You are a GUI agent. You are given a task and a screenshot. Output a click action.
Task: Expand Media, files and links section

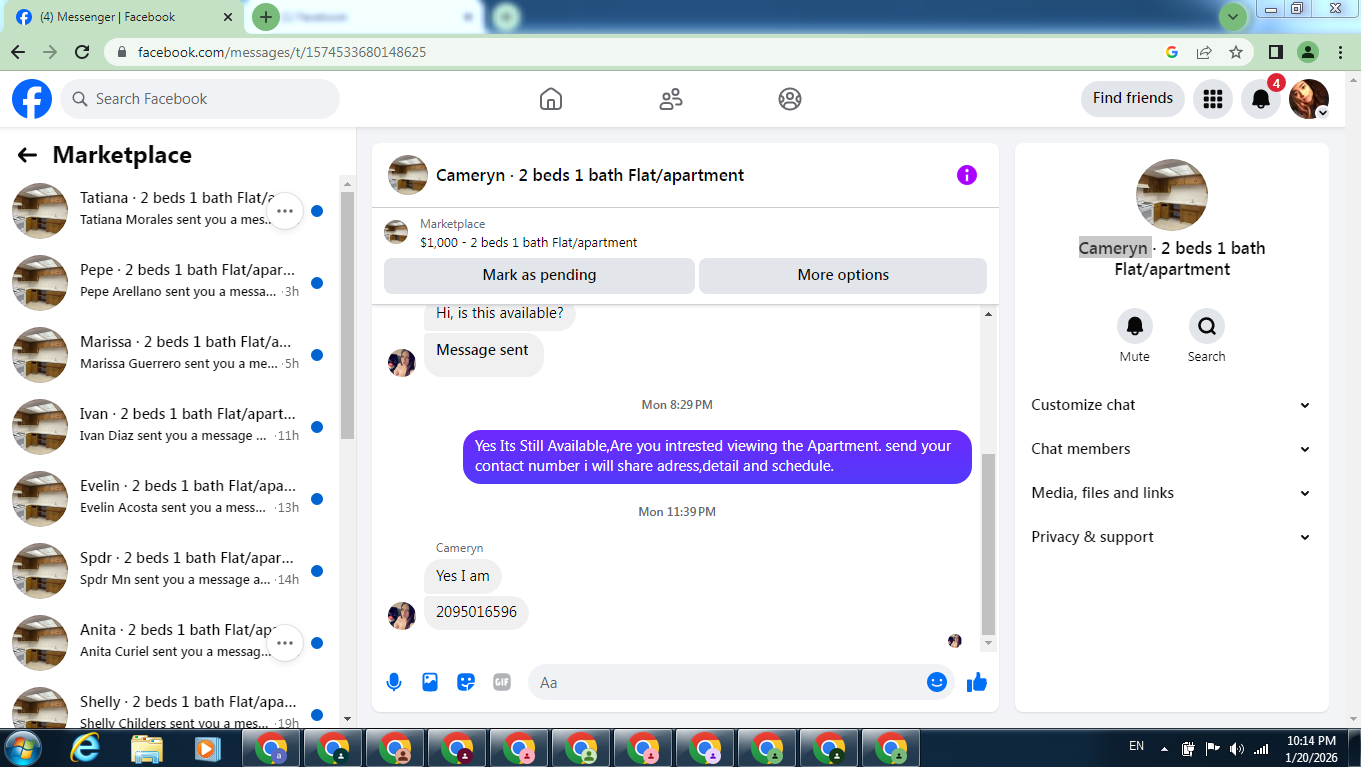tap(1172, 493)
